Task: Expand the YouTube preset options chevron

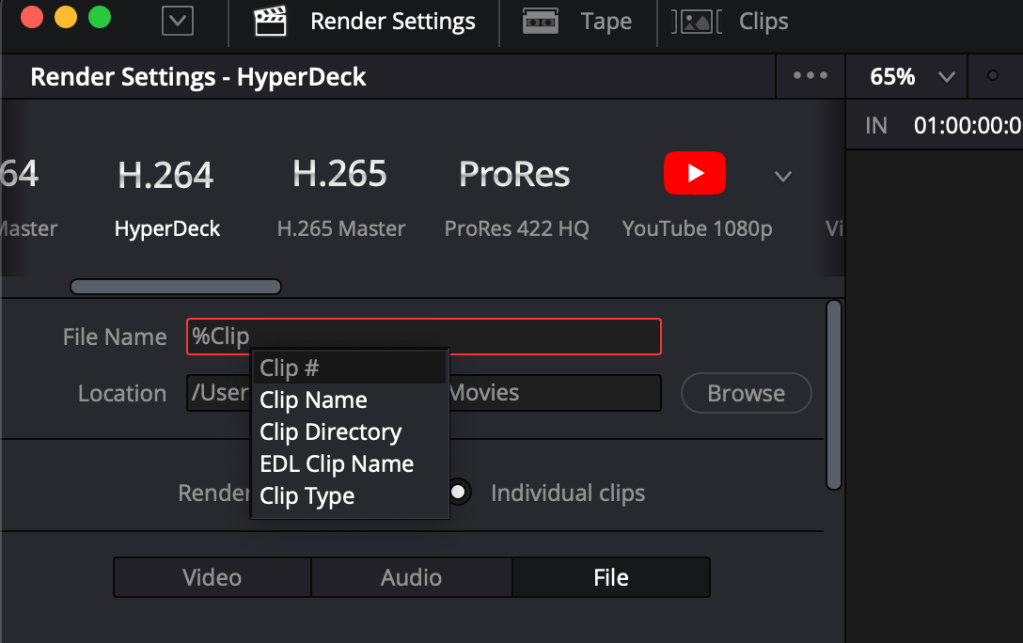Action: (783, 177)
